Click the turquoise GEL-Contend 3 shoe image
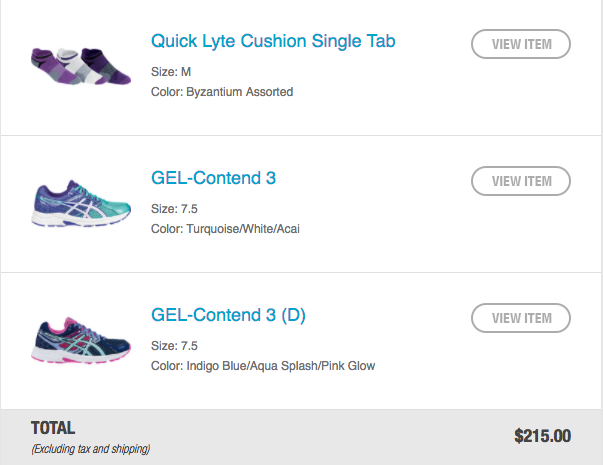Screen dimensions: 603x465 click(76, 203)
